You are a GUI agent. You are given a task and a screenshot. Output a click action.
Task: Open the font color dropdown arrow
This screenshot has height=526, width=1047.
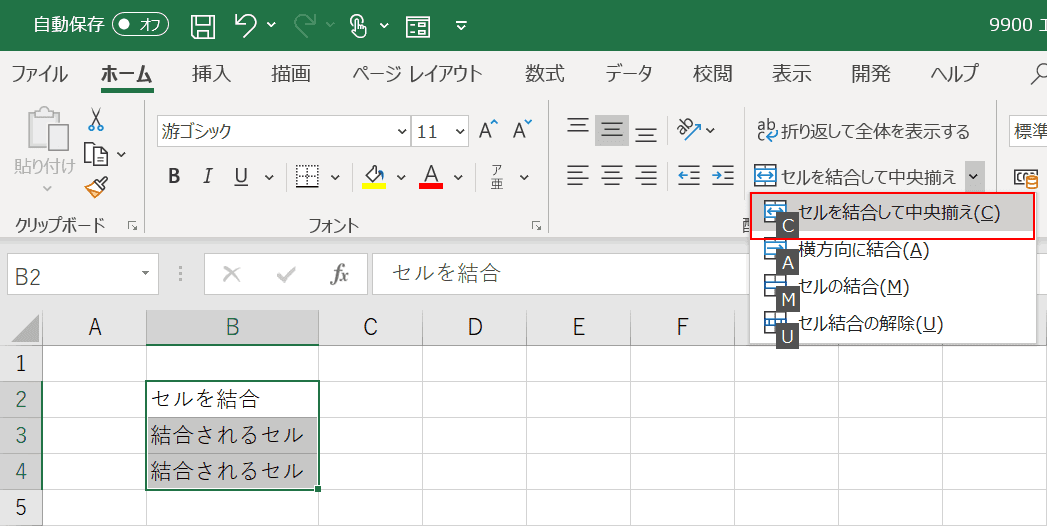pos(458,177)
